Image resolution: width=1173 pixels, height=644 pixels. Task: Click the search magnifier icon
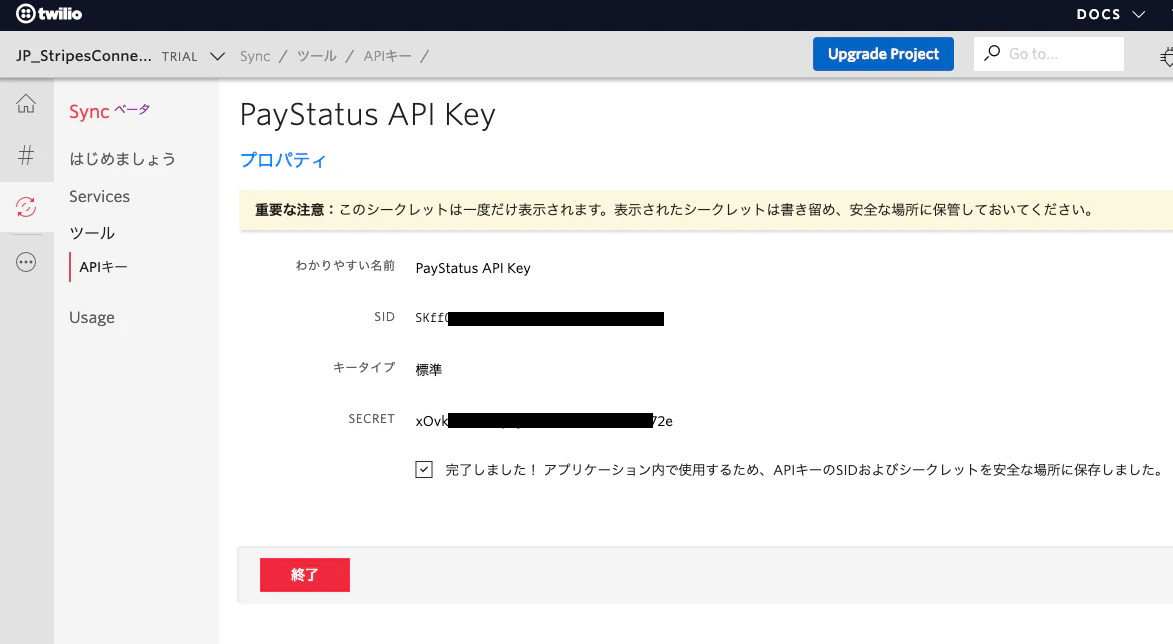[992, 53]
